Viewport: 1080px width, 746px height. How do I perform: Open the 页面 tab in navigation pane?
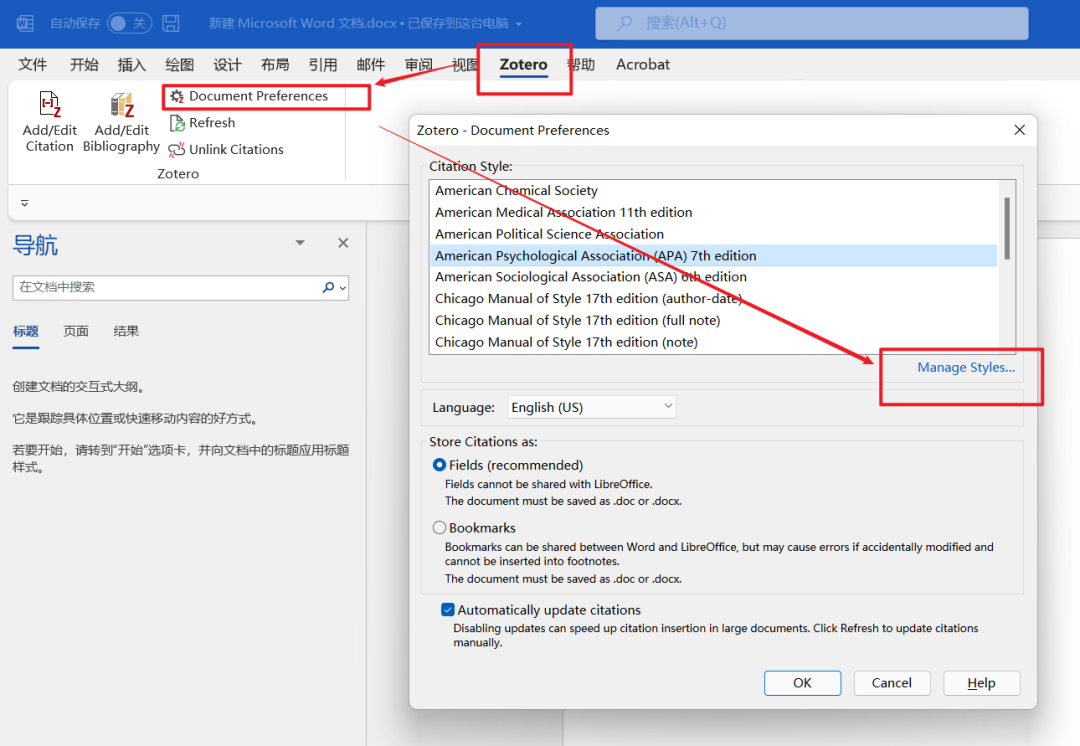(x=76, y=331)
